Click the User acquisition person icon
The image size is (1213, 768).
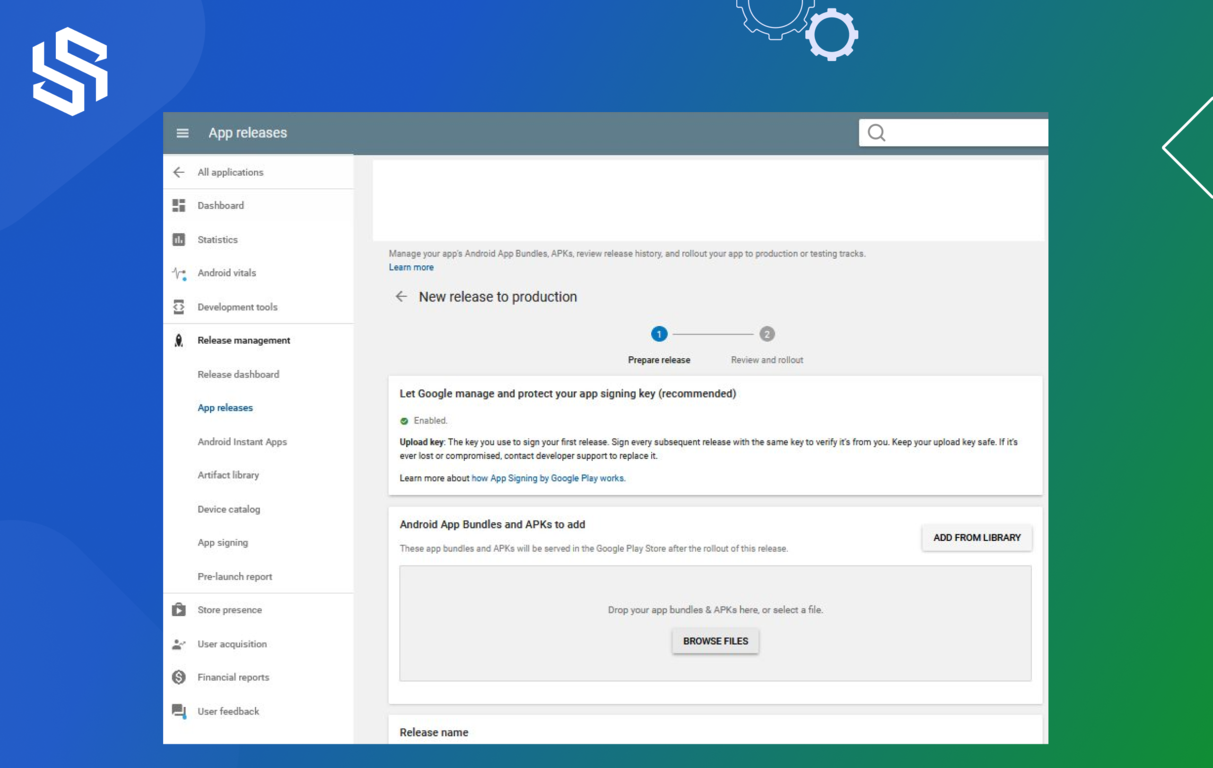coord(179,644)
